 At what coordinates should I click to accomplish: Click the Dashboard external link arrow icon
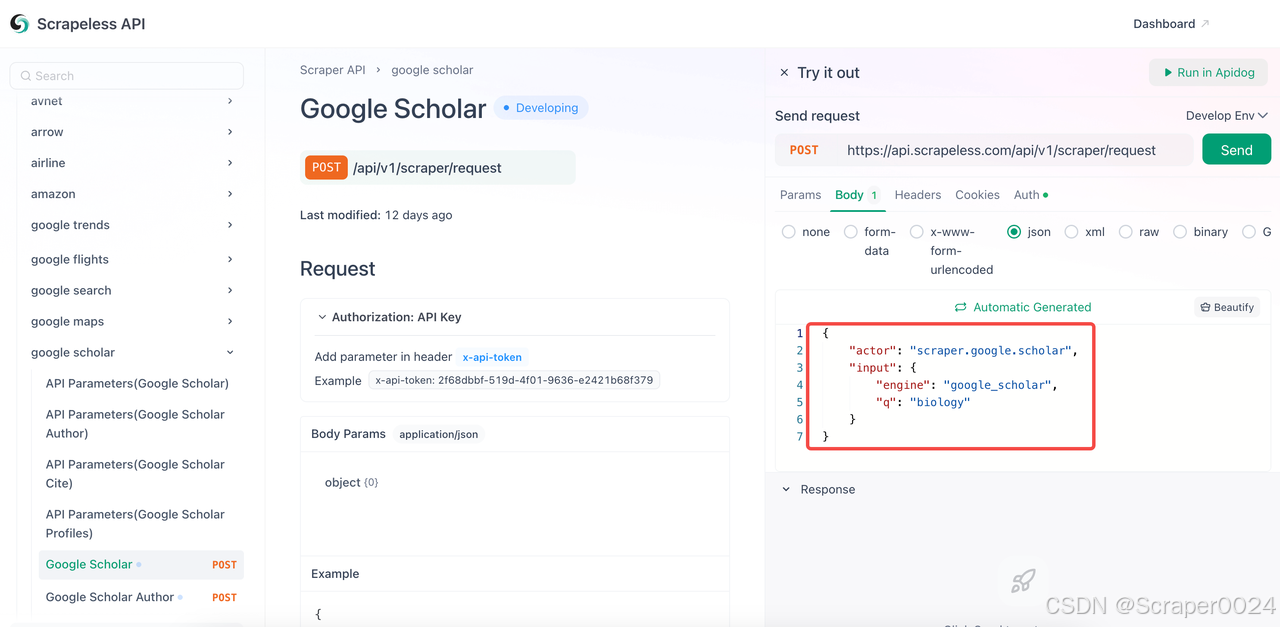[1205, 24]
